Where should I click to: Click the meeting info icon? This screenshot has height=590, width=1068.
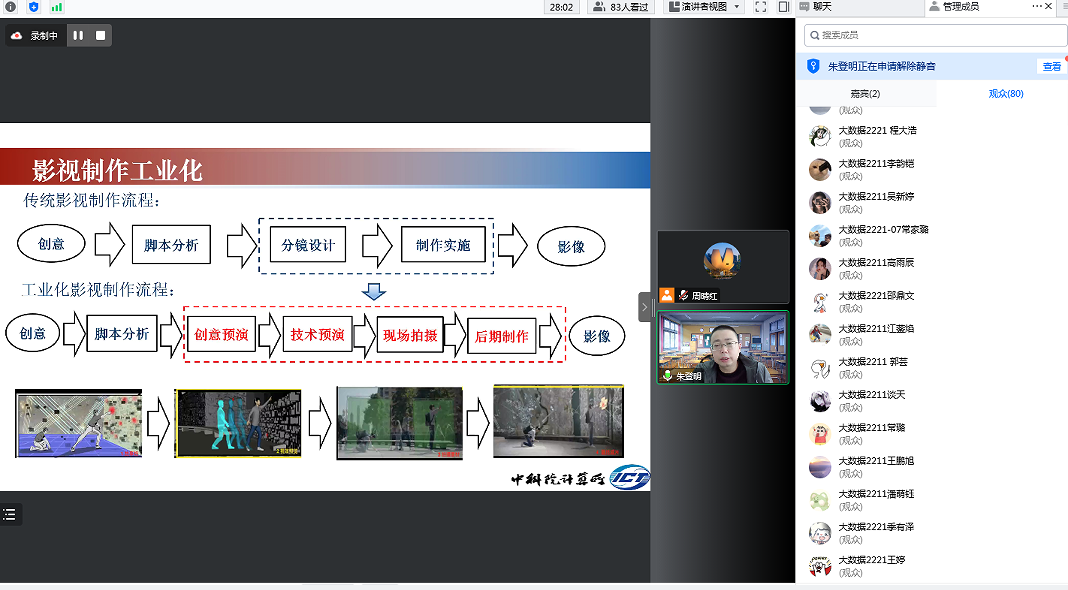[10, 7]
